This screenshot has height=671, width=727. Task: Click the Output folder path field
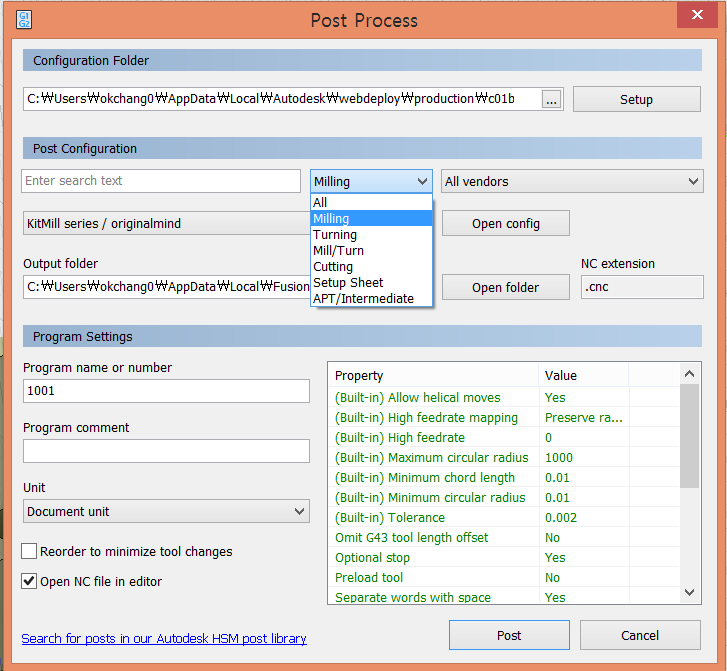coord(166,287)
